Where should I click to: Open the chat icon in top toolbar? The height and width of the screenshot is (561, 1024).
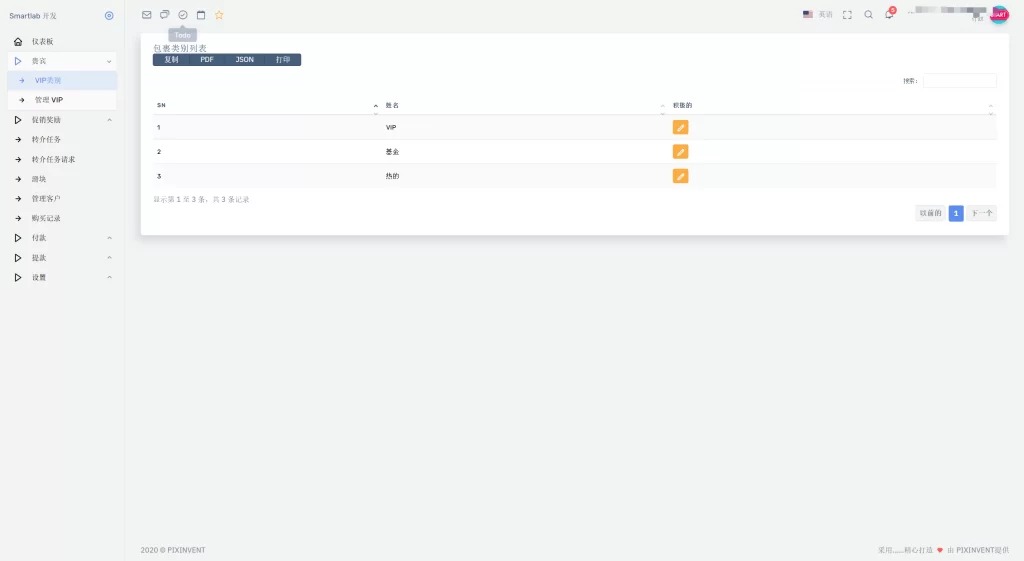(x=165, y=15)
